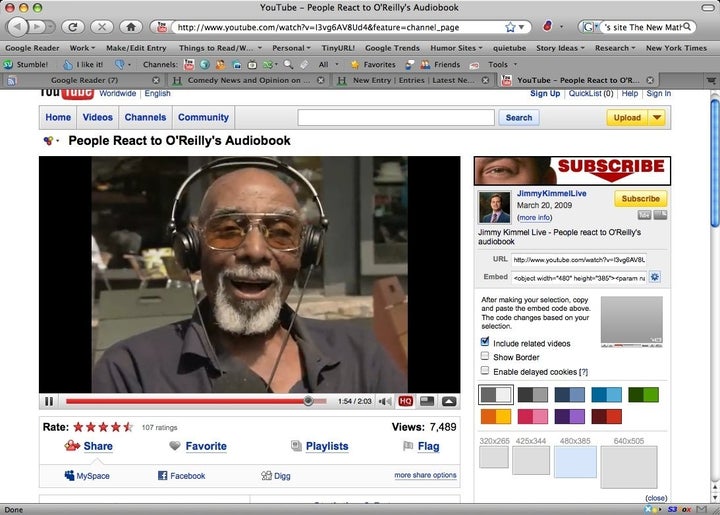Click the browser Stop loading icon
Viewport: 720px width, 515px height.
point(102,27)
